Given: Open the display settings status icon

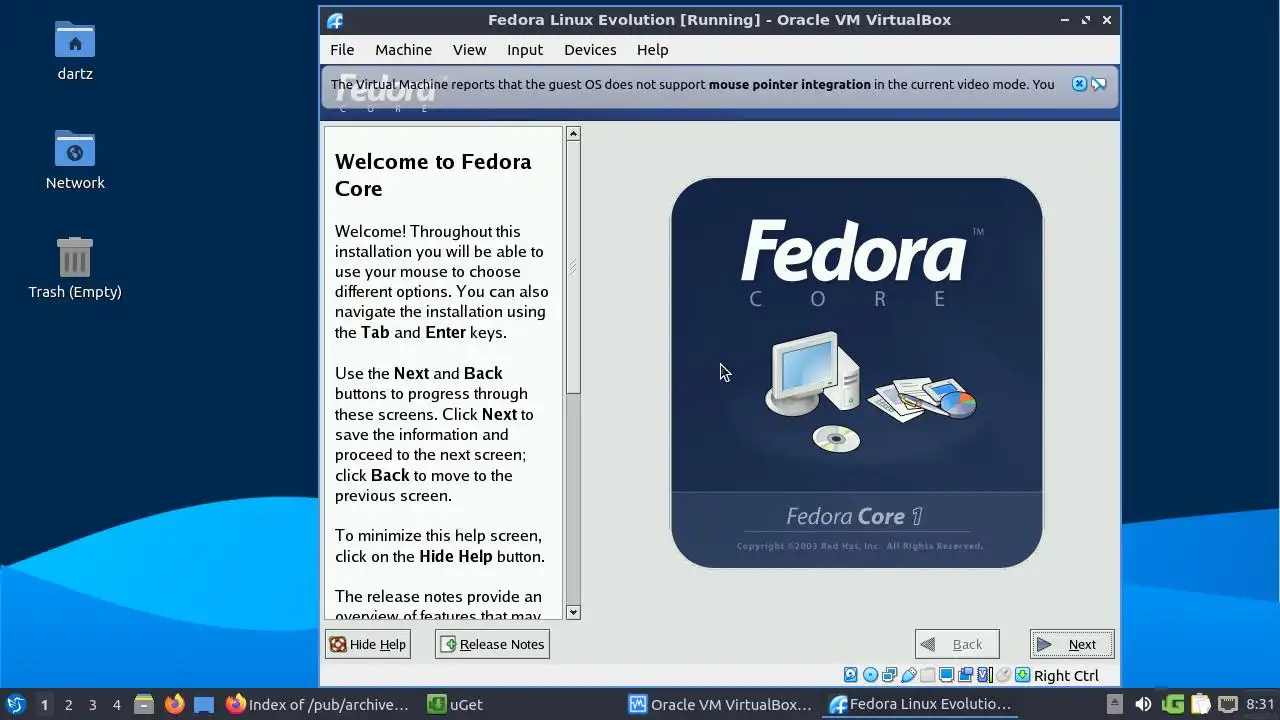Looking at the screenshot, I should tap(946, 675).
